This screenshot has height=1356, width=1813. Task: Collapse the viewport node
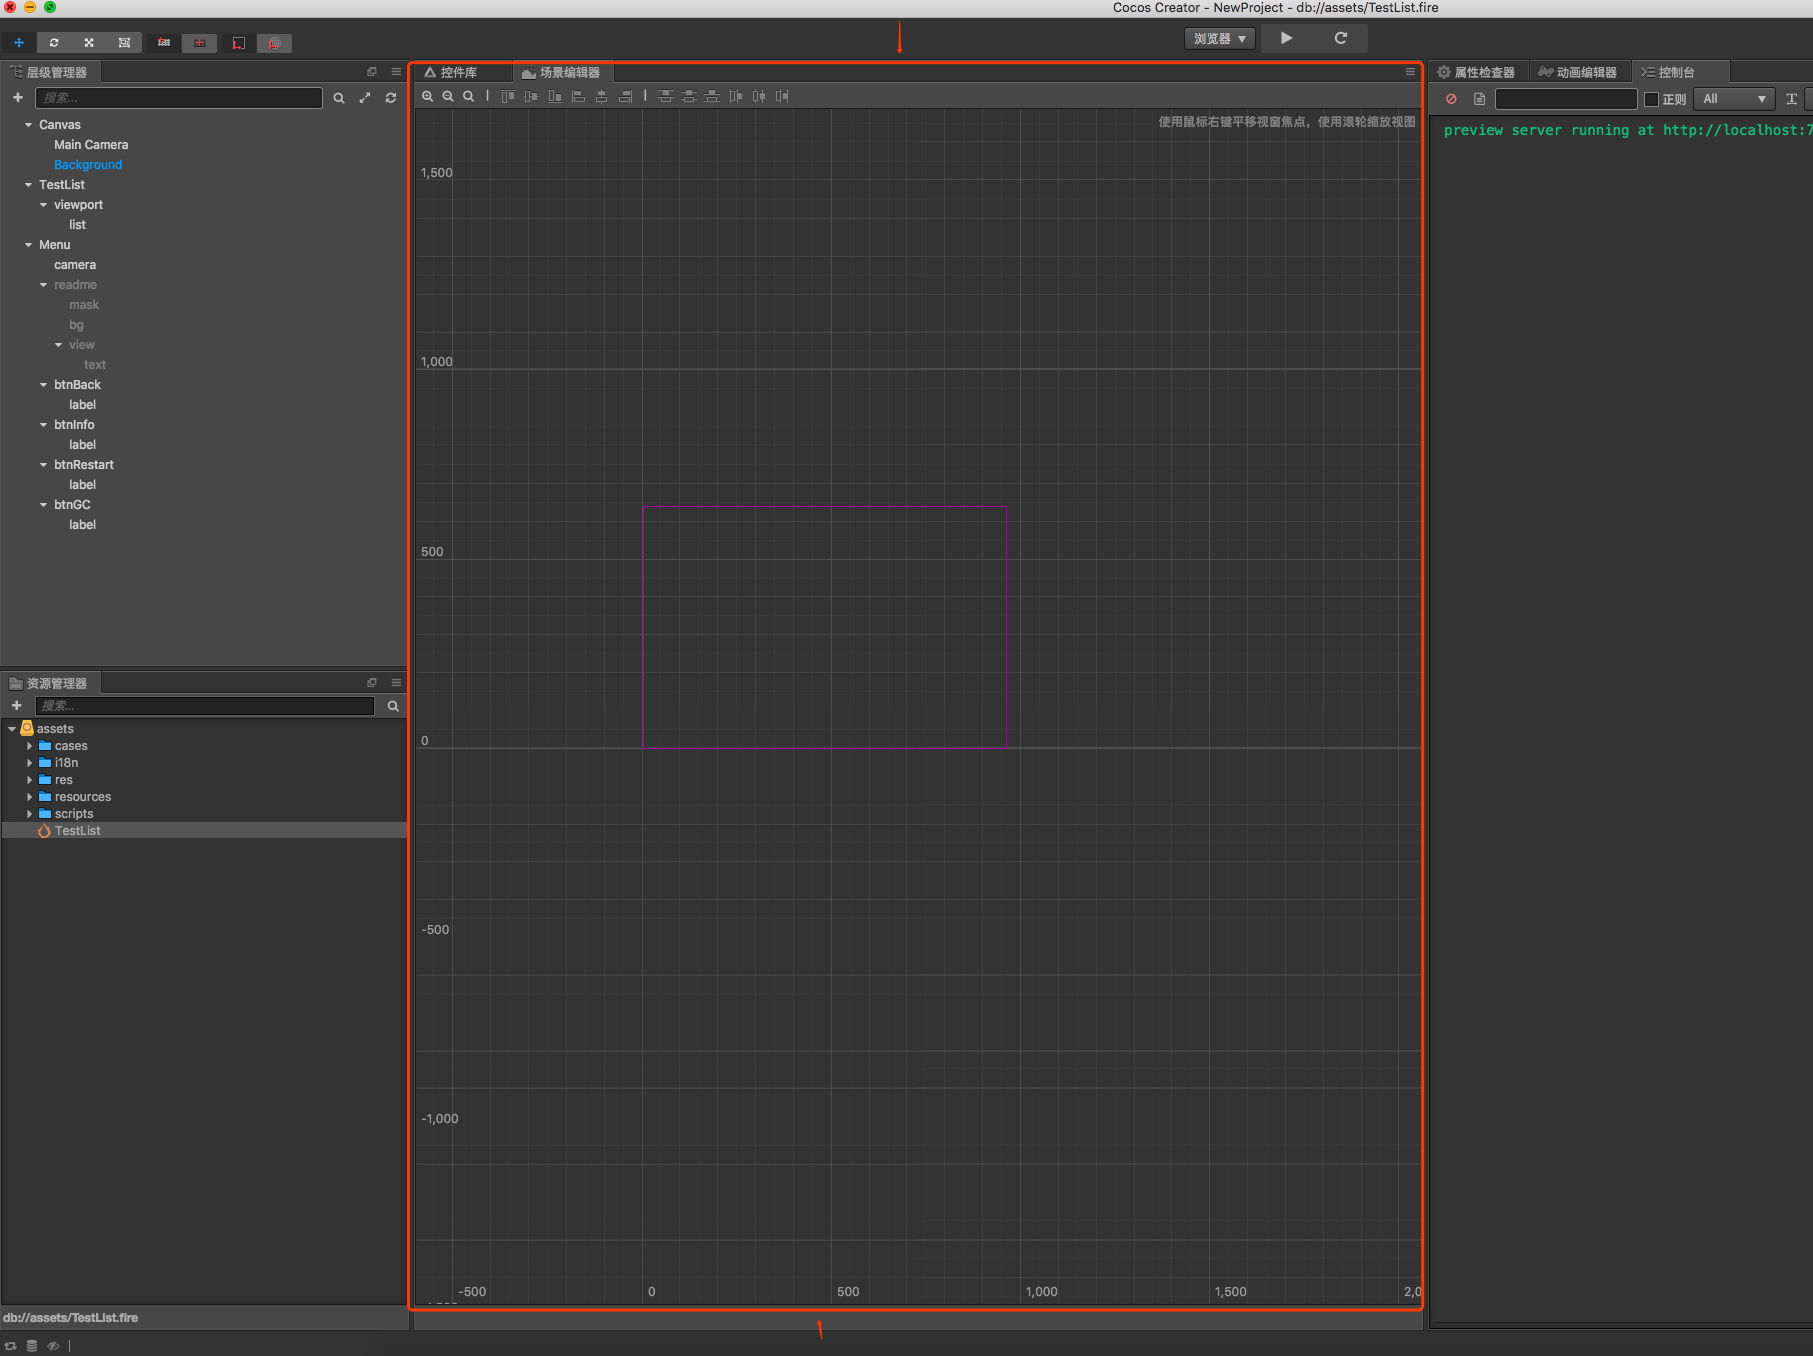(x=43, y=205)
